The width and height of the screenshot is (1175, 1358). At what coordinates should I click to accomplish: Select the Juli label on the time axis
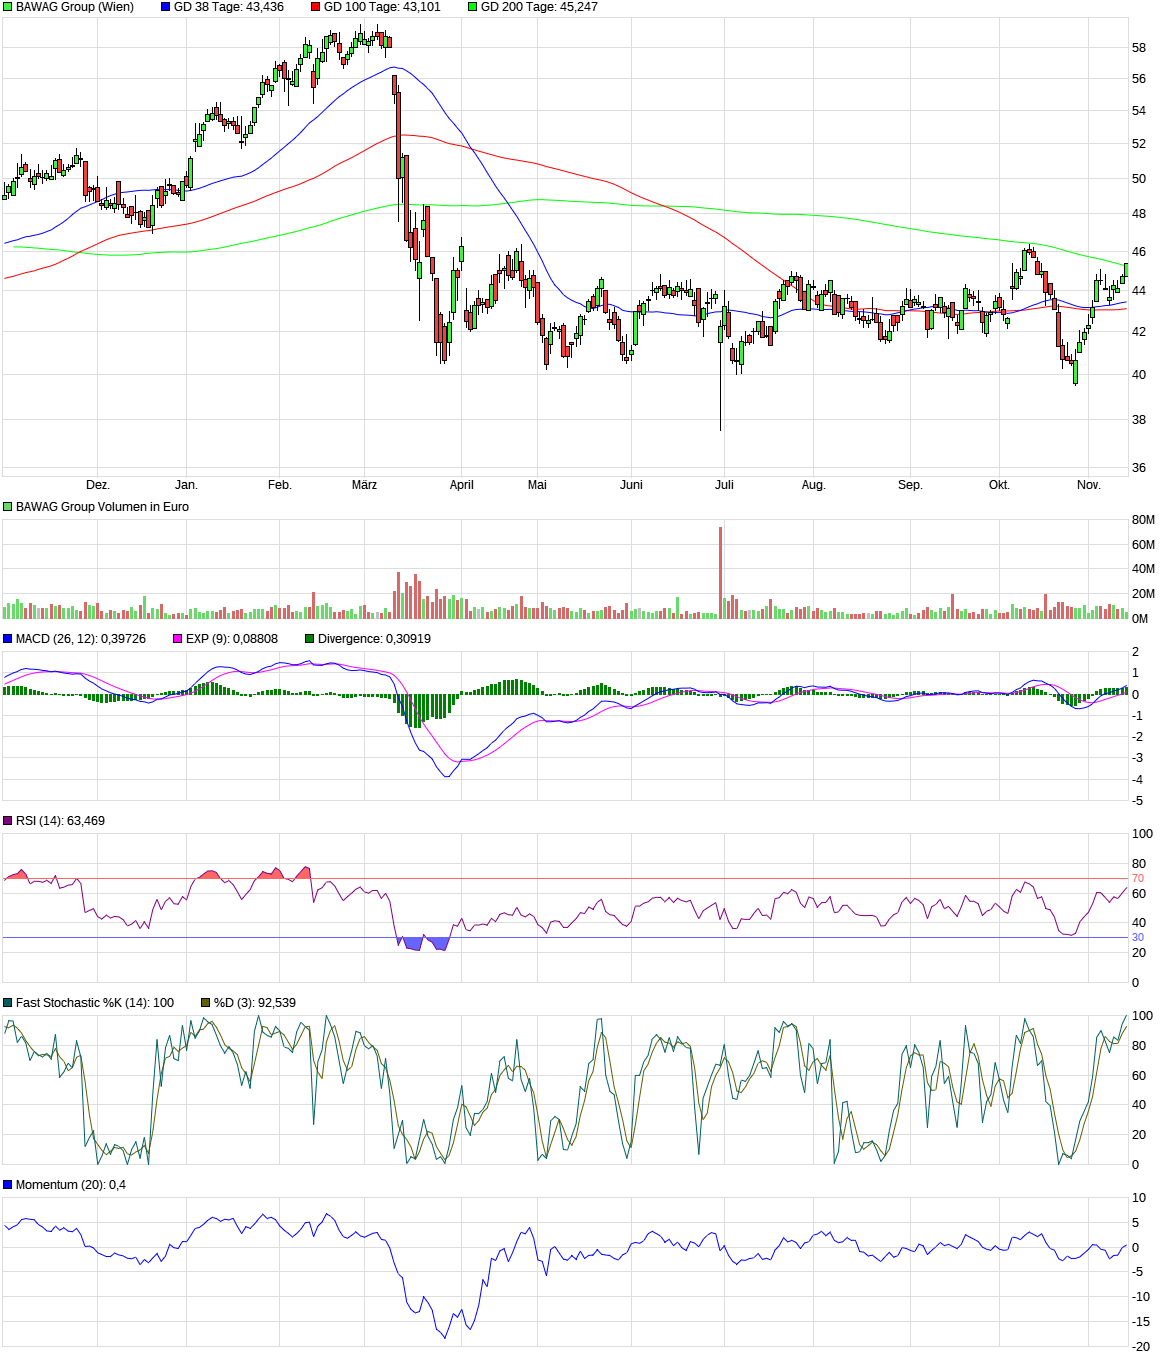pyautogui.click(x=724, y=485)
